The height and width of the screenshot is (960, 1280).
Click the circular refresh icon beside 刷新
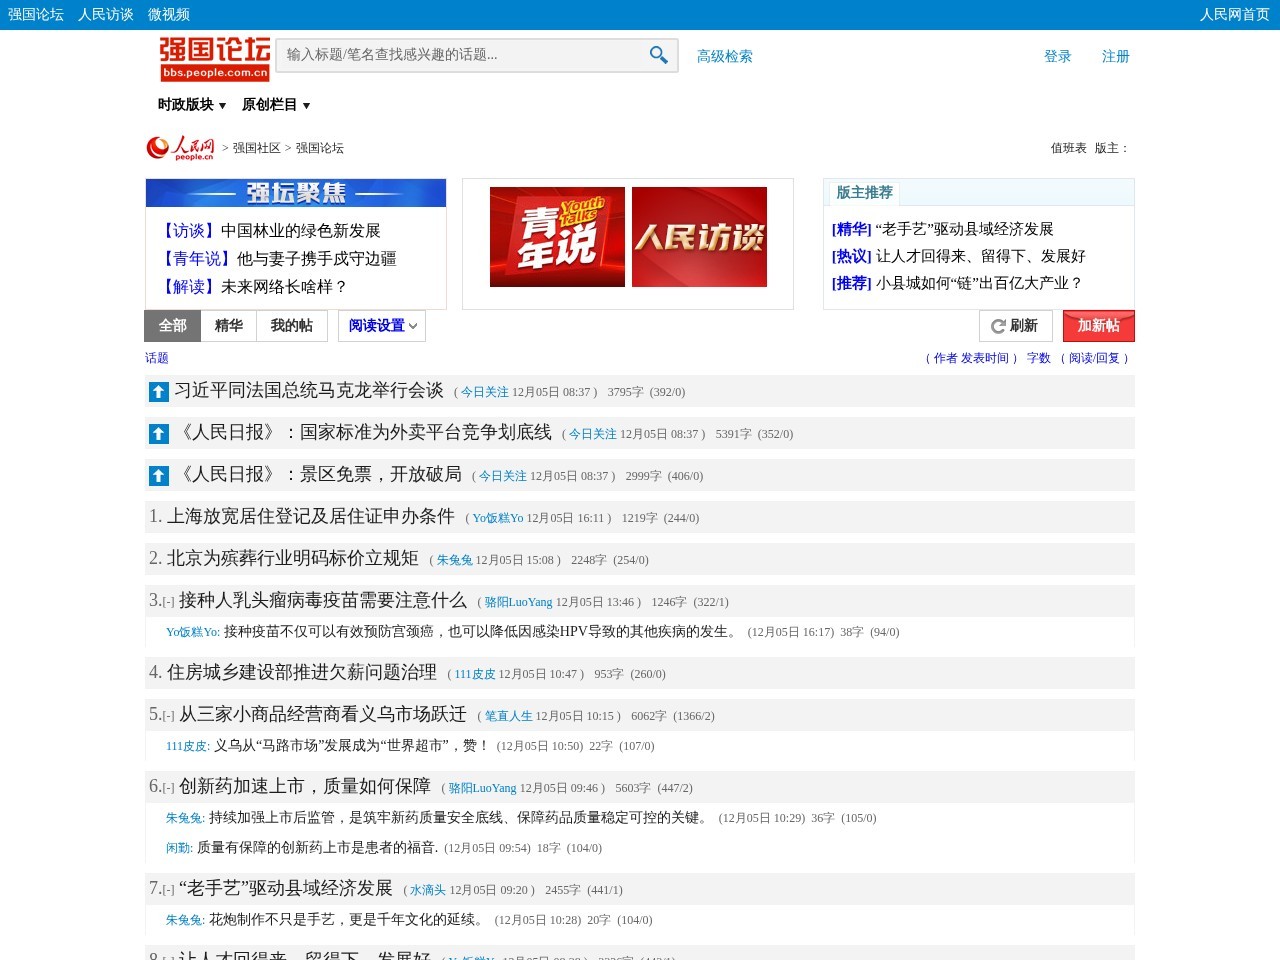(997, 325)
